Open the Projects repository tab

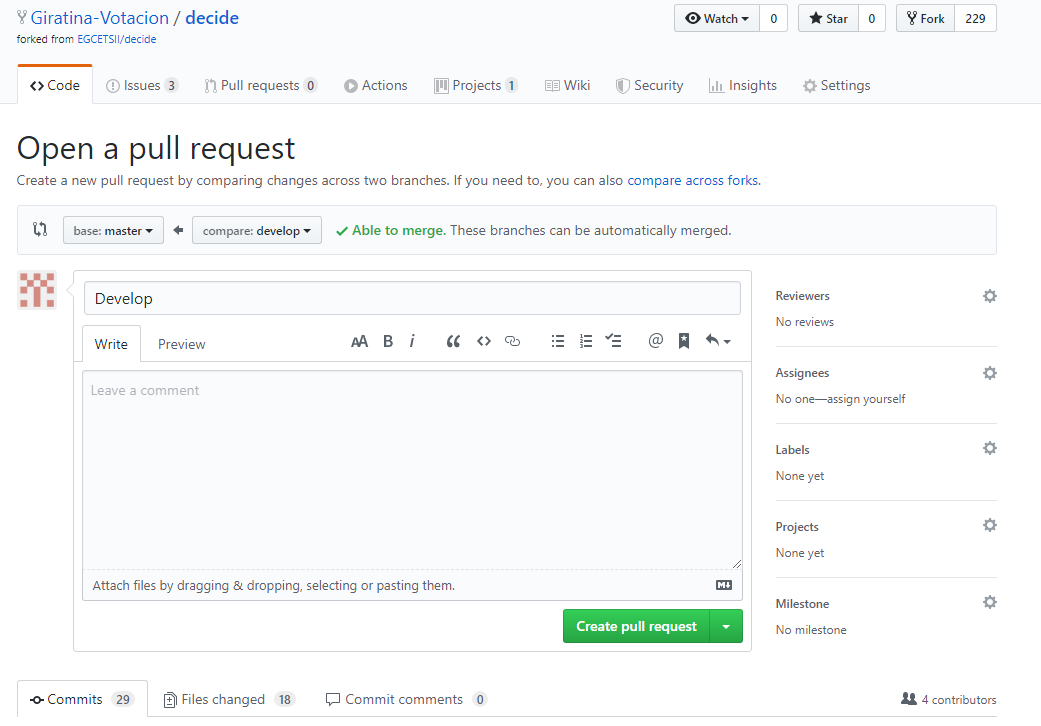[475, 86]
